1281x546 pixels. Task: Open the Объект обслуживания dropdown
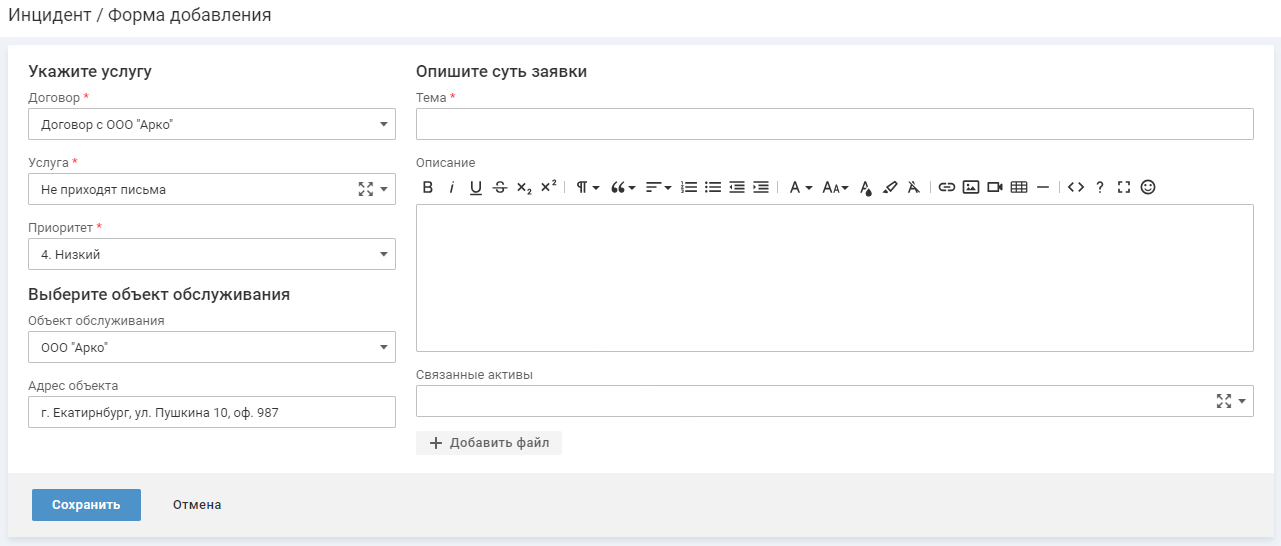pyautogui.click(x=212, y=347)
